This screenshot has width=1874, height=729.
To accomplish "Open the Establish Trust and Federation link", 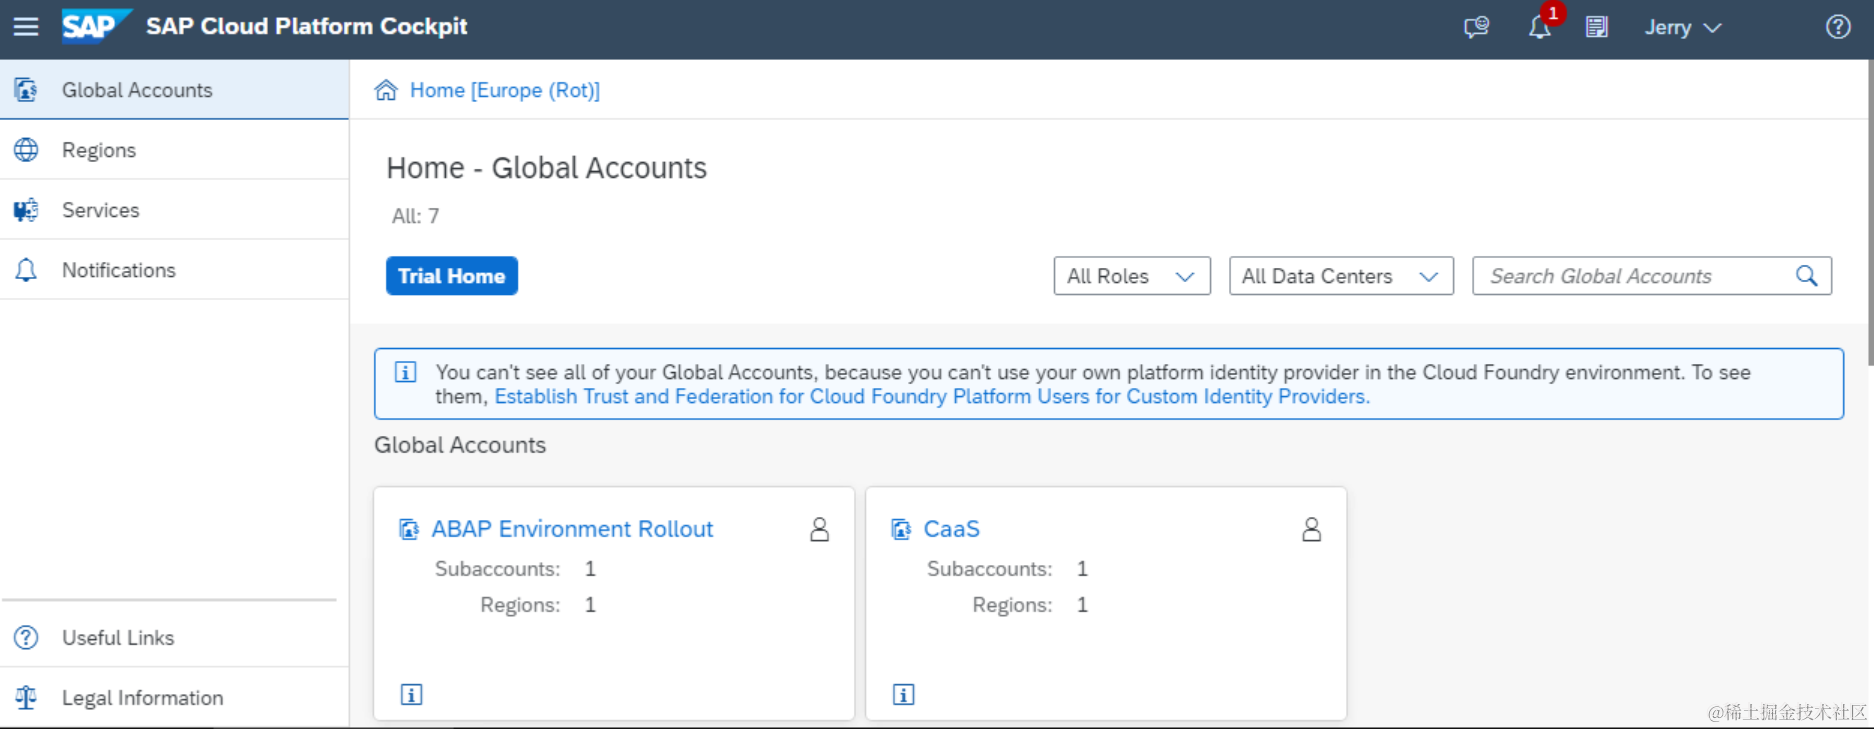I will click(932, 397).
